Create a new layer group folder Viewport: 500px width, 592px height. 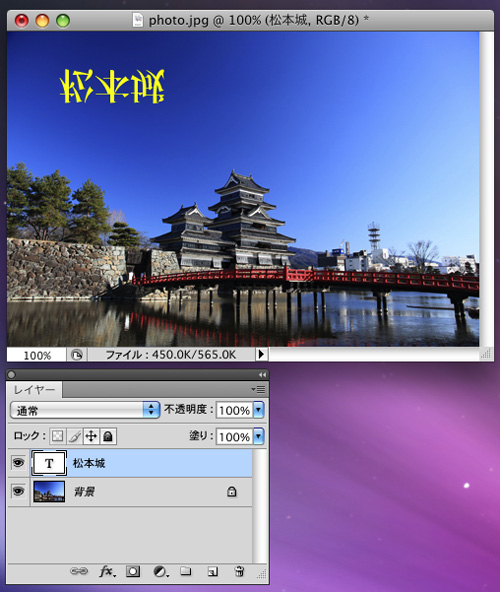[x=185, y=571]
